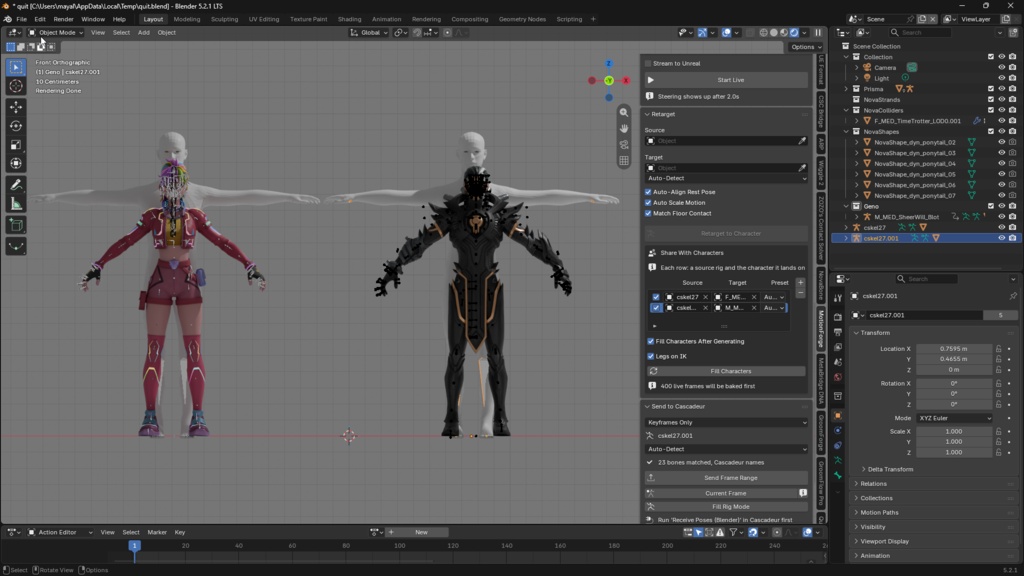Expand the Prisma collection
Screen dimensions: 1024x576
[846, 89]
